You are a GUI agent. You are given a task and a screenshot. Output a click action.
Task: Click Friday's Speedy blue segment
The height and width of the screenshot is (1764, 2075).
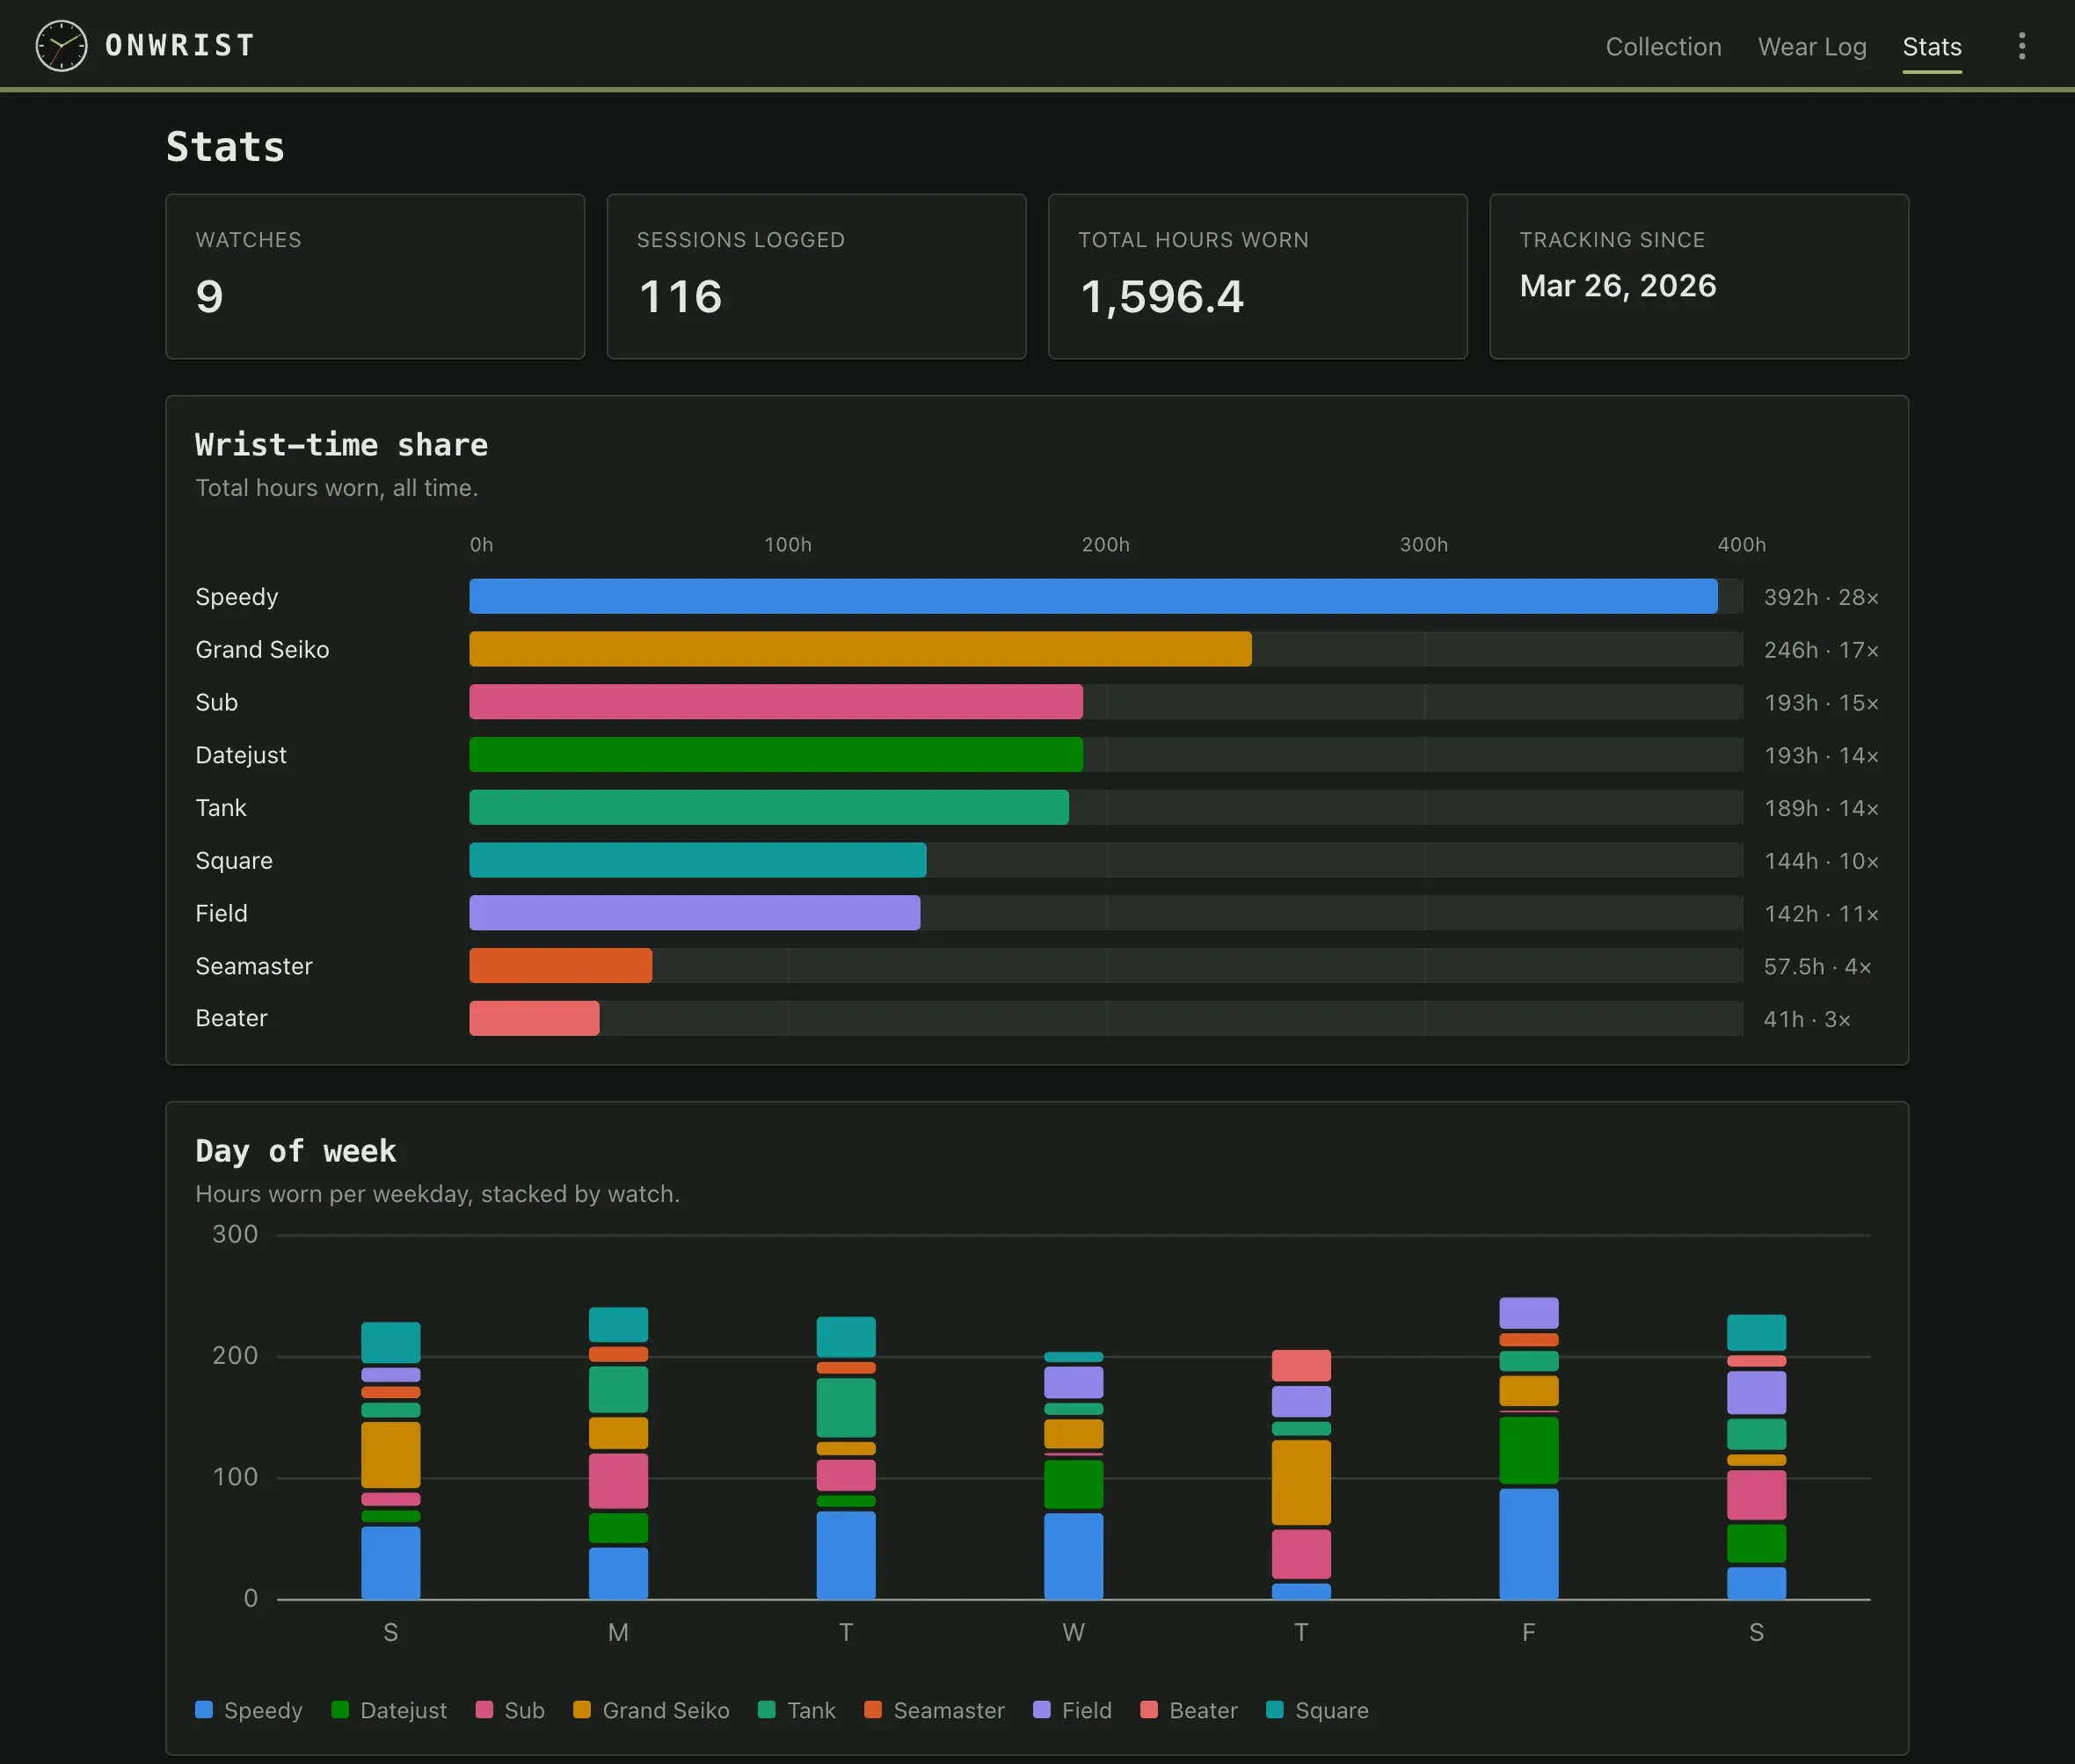tap(1529, 1544)
